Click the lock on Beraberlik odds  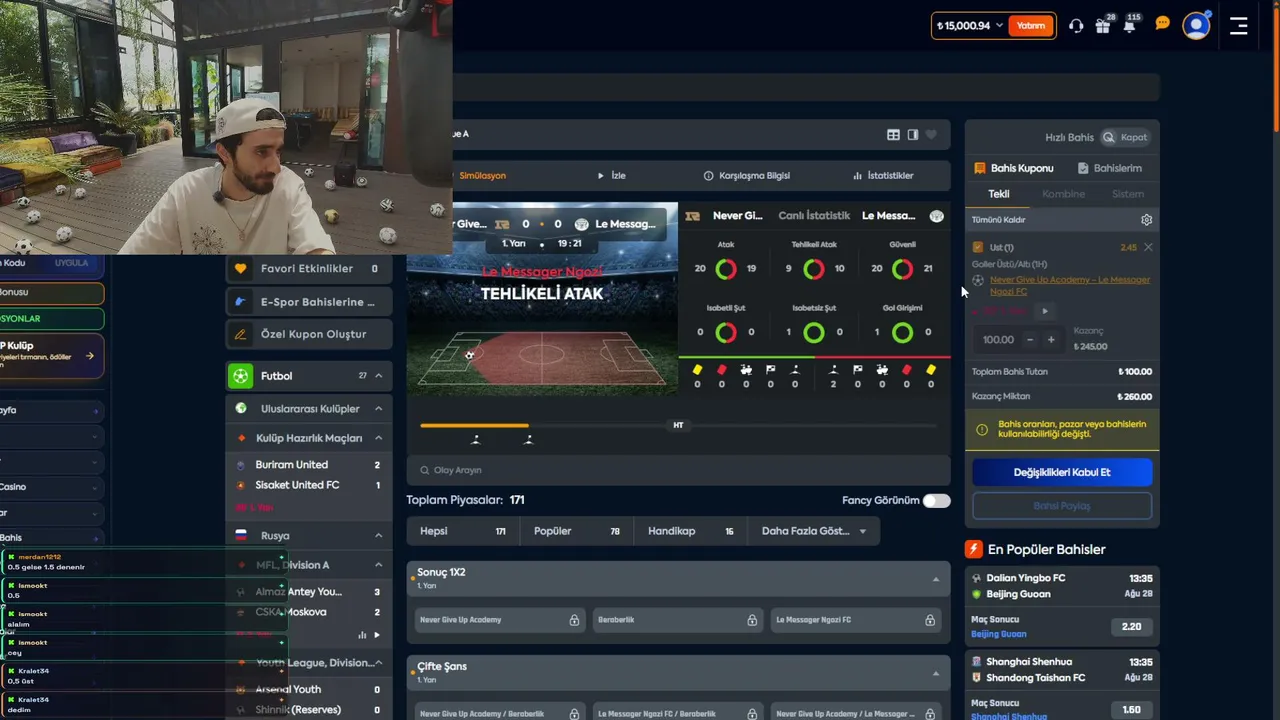752,620
